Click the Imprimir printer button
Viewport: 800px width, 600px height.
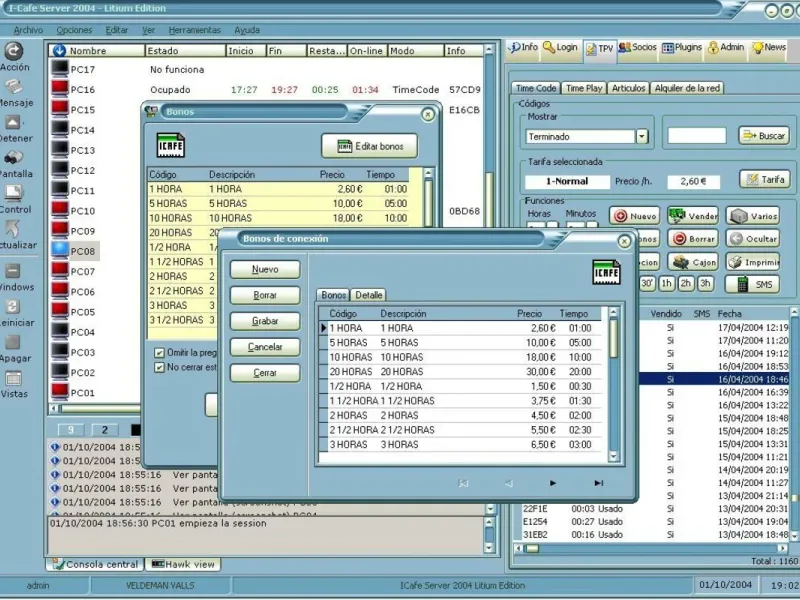[x=753, y=262]
